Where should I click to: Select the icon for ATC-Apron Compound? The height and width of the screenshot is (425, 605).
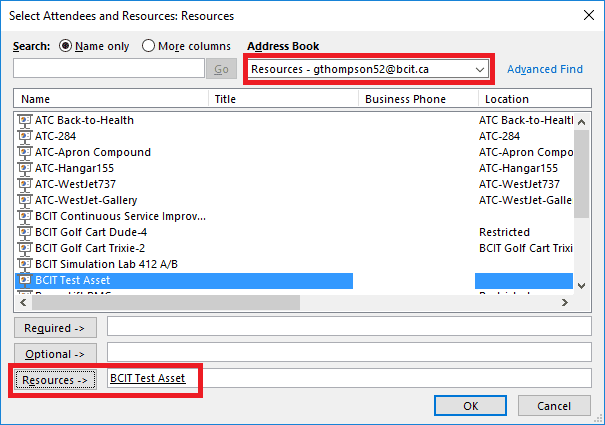click(x=24, y=152)
